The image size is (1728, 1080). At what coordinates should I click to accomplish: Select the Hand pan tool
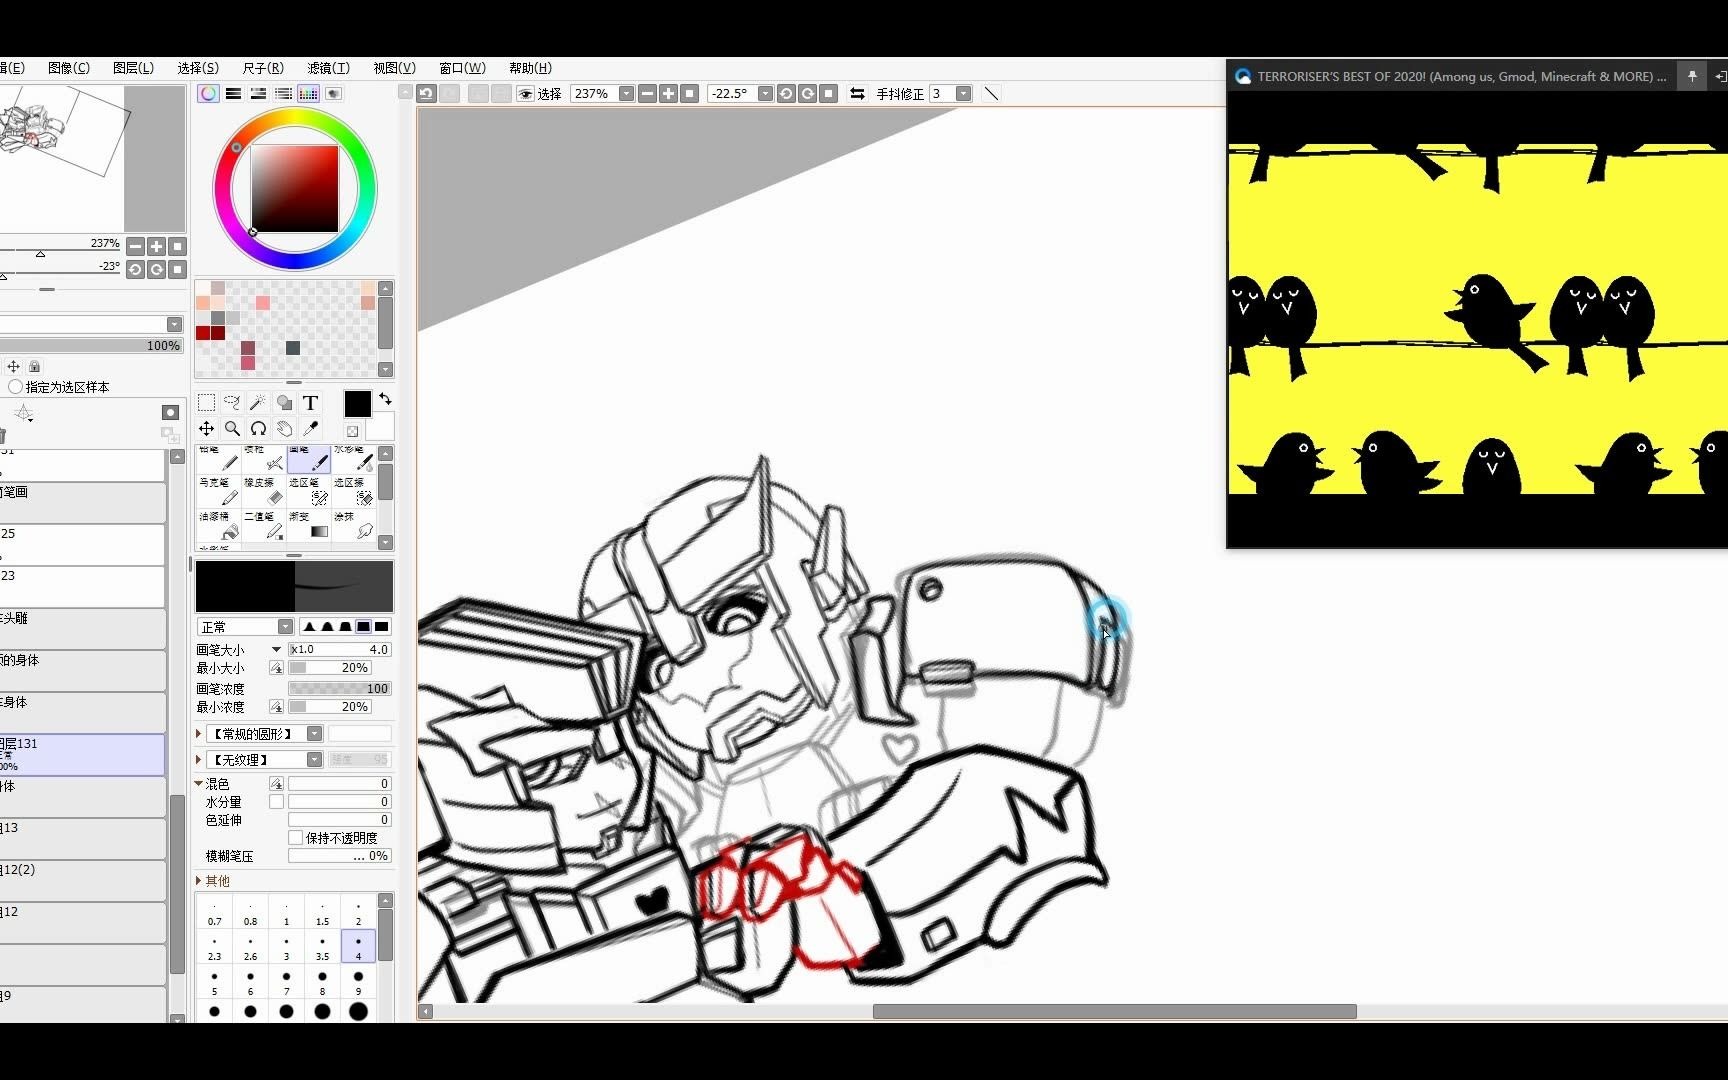[284, 429]
